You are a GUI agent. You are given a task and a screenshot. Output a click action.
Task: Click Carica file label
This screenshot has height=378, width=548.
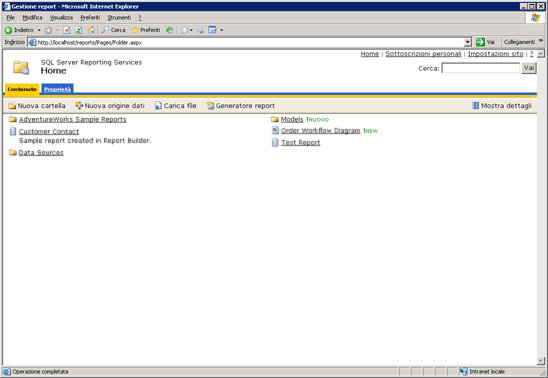tap(180, 106)
